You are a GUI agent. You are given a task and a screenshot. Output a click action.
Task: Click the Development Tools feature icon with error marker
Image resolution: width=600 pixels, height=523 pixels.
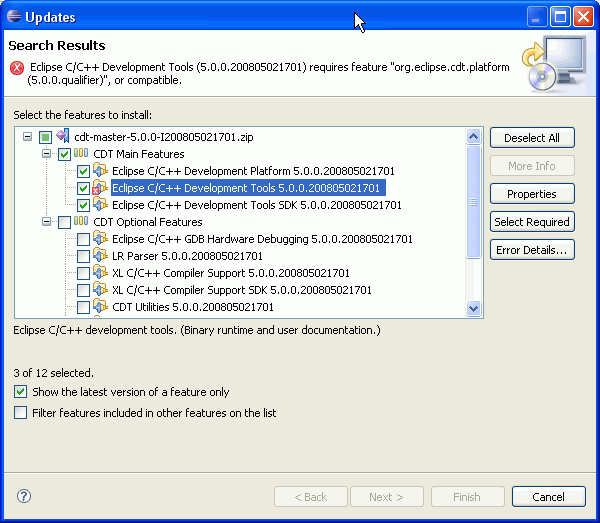point(100,187)
